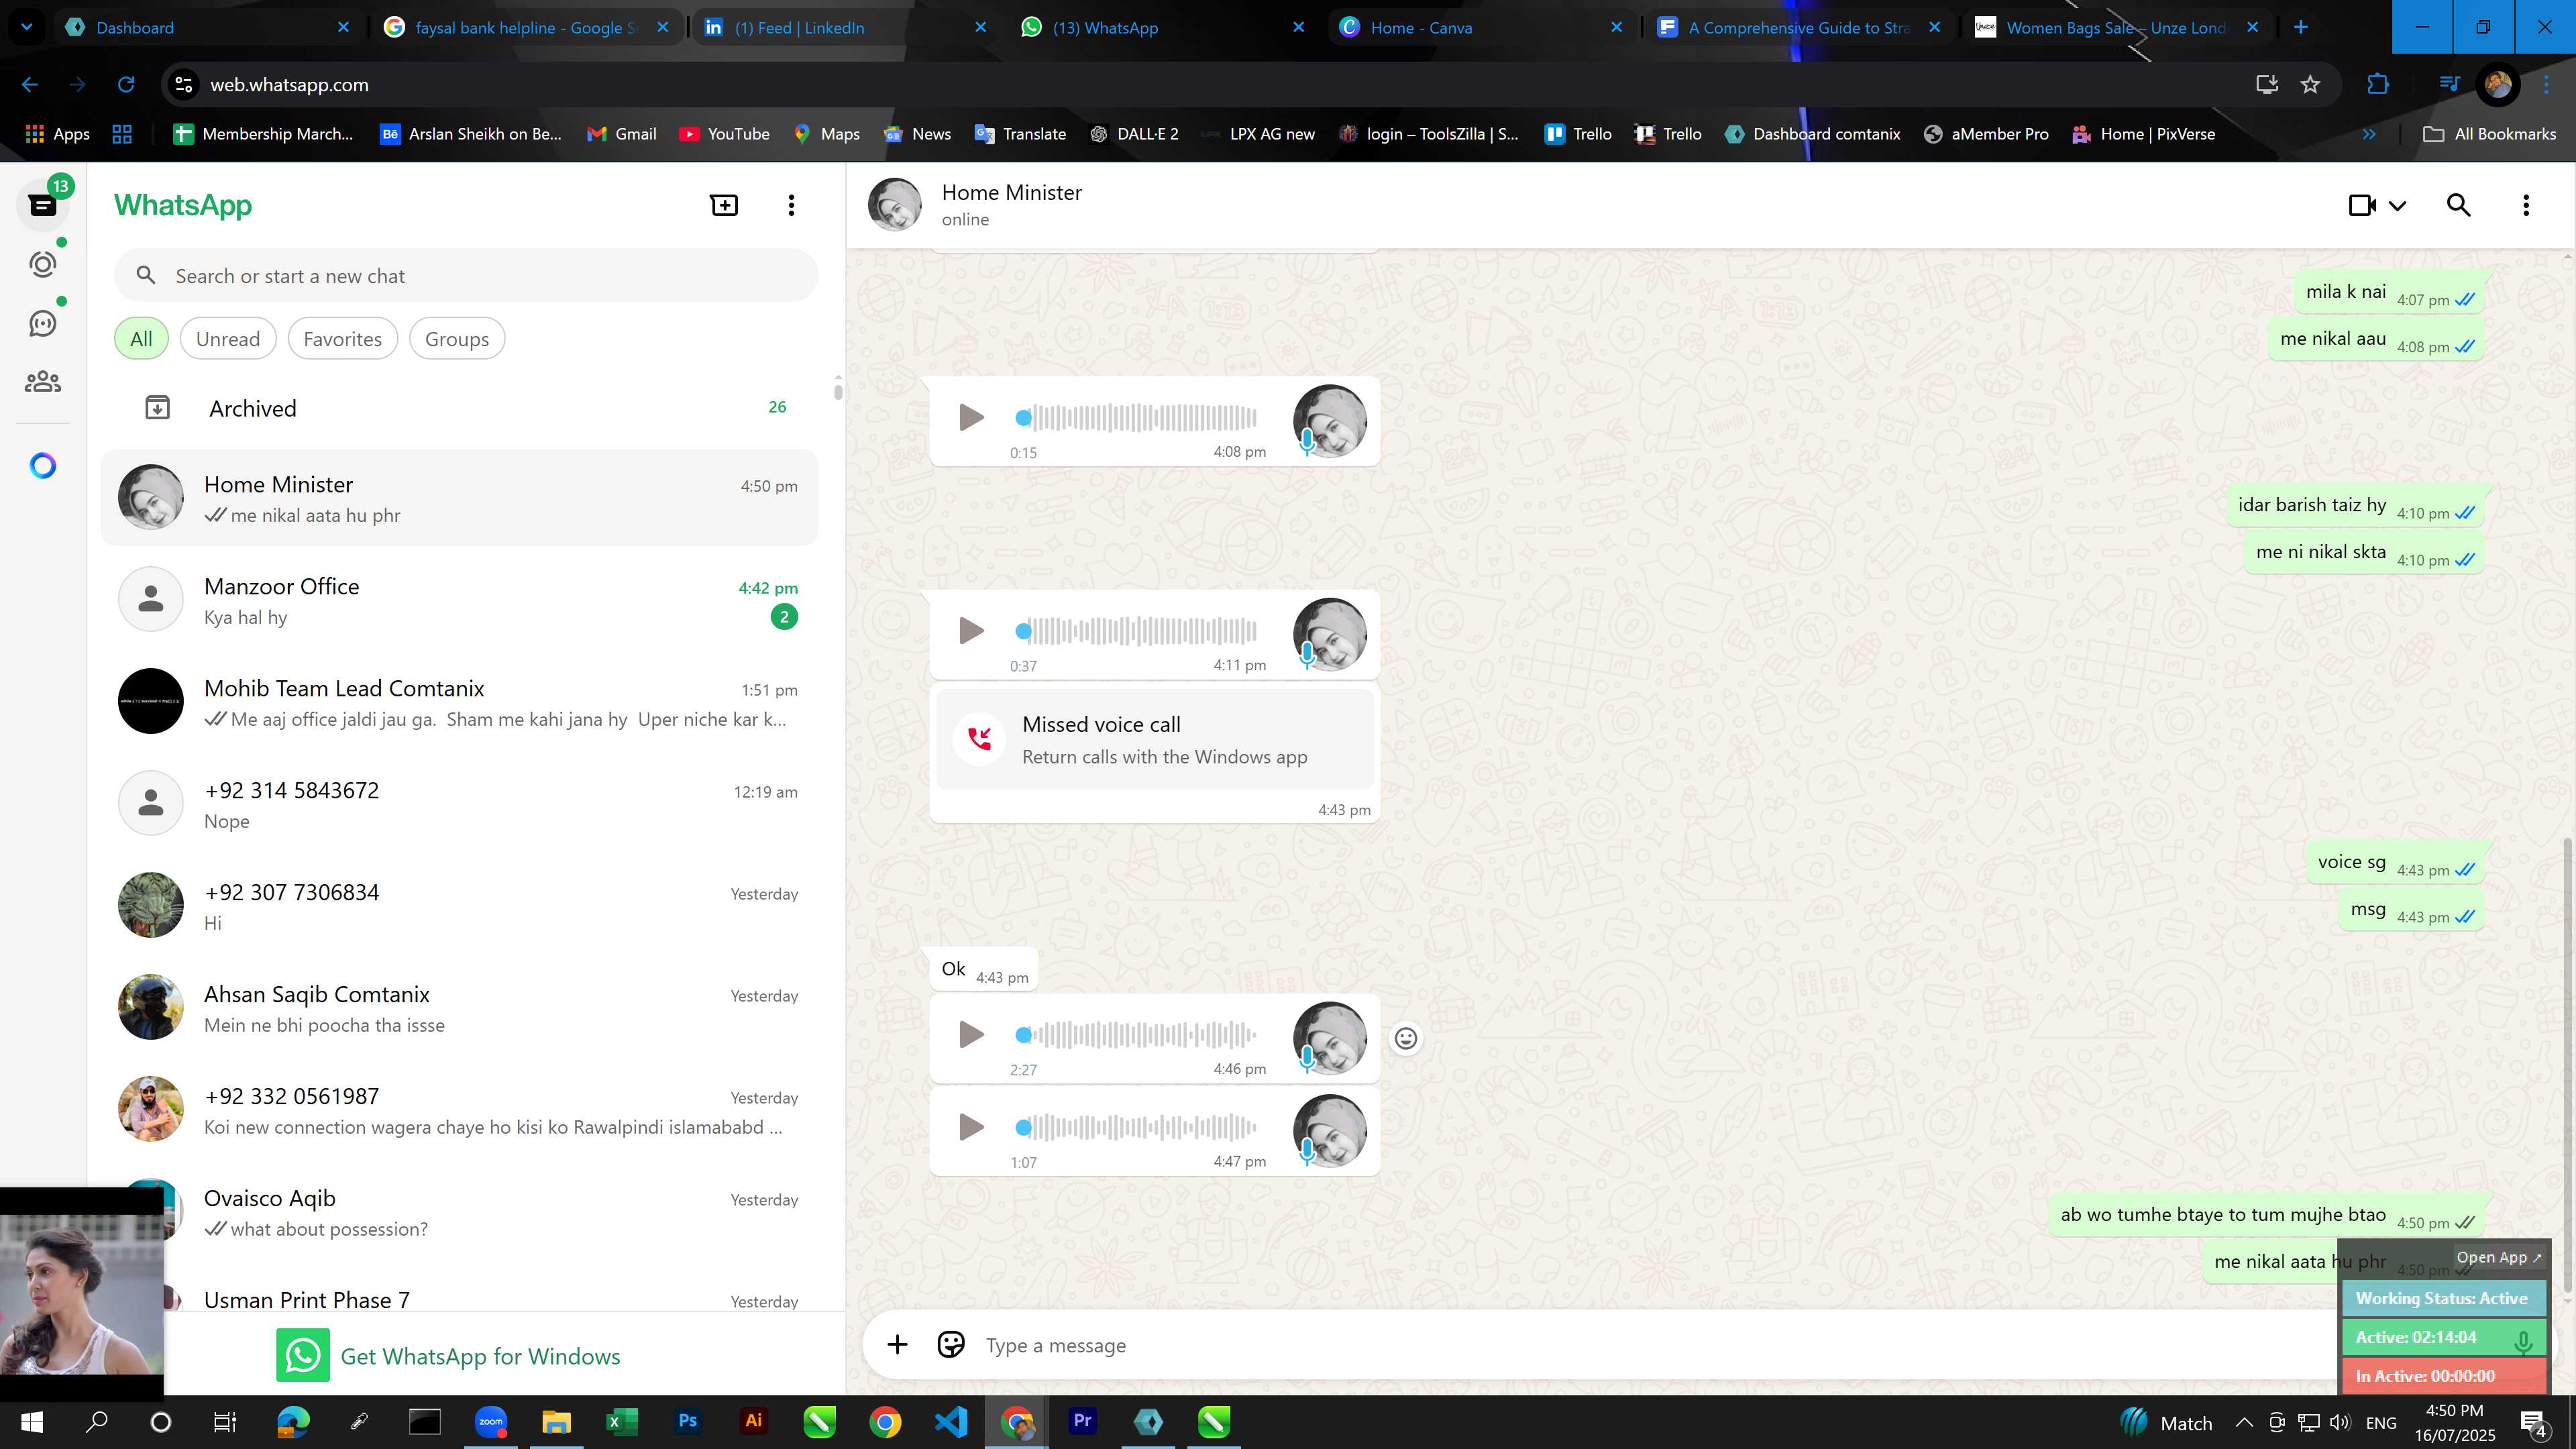Open Manzoor Office chat
The height and width of the screenshot is (1449, 2576).
pyautogui.click(x=460, y=600)
